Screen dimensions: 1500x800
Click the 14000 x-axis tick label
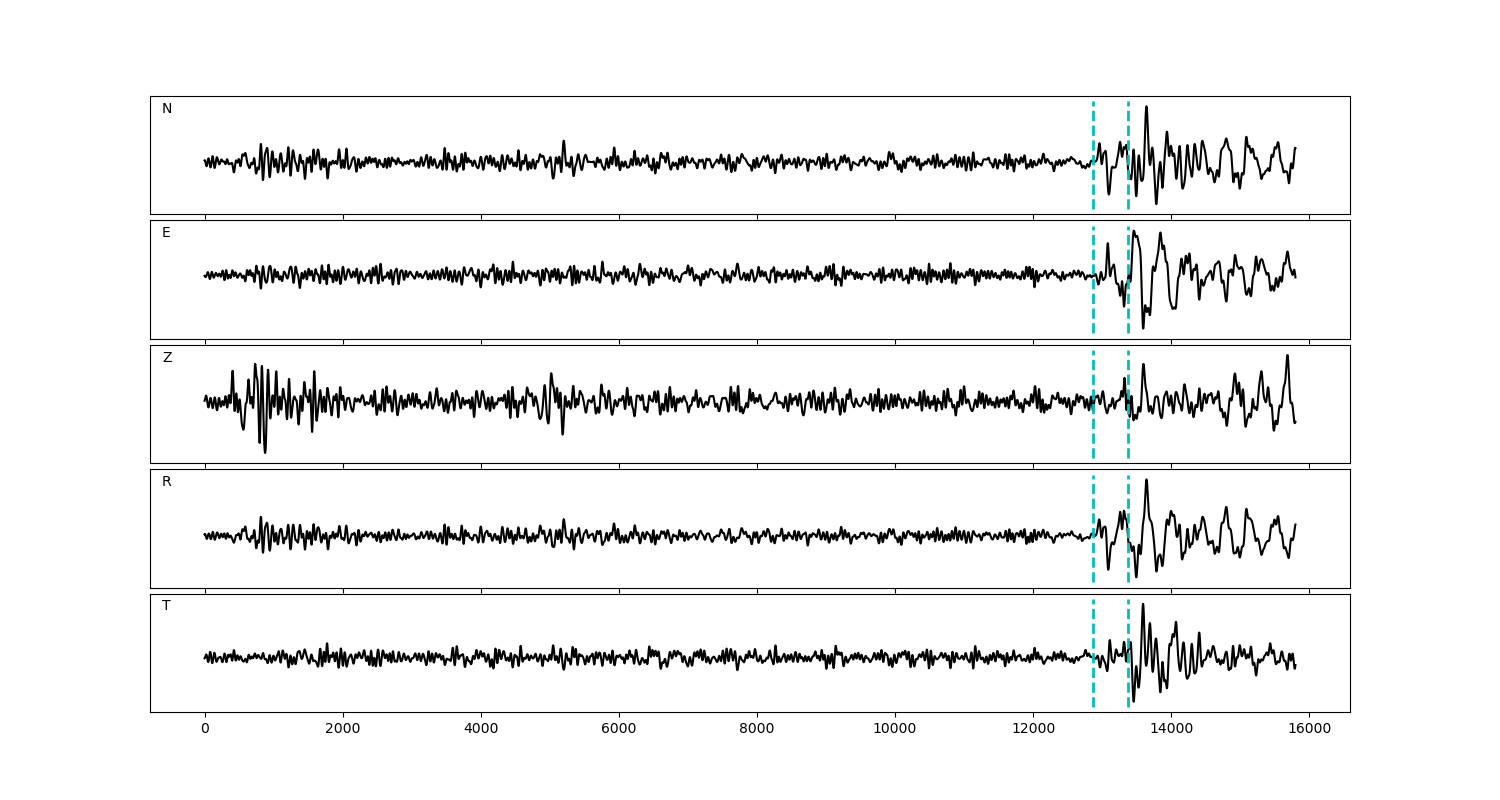click(x=1171, y=730)
